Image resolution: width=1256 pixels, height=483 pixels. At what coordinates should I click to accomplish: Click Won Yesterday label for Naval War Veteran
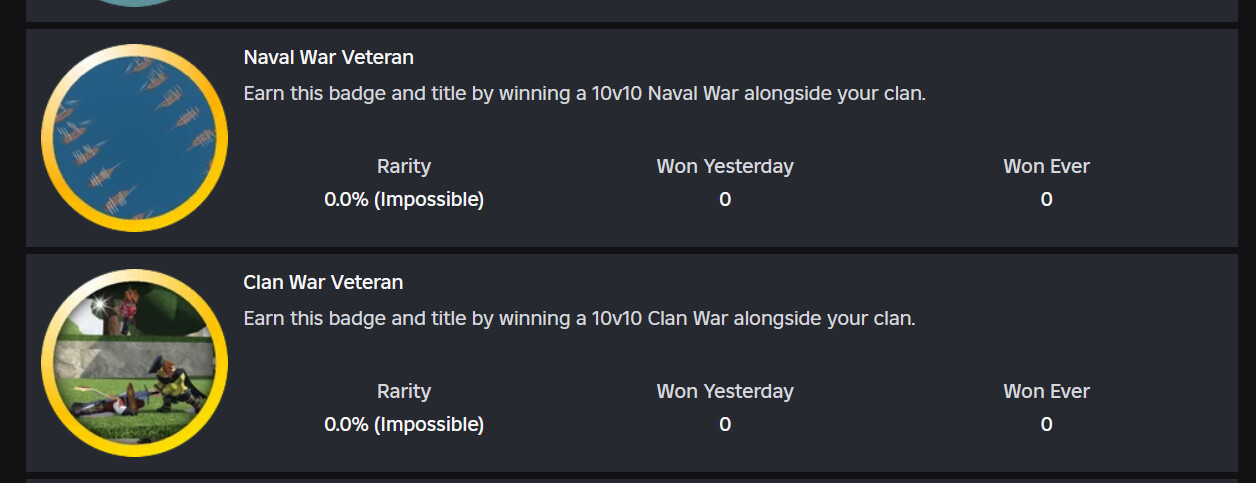(x=725, y=166)
